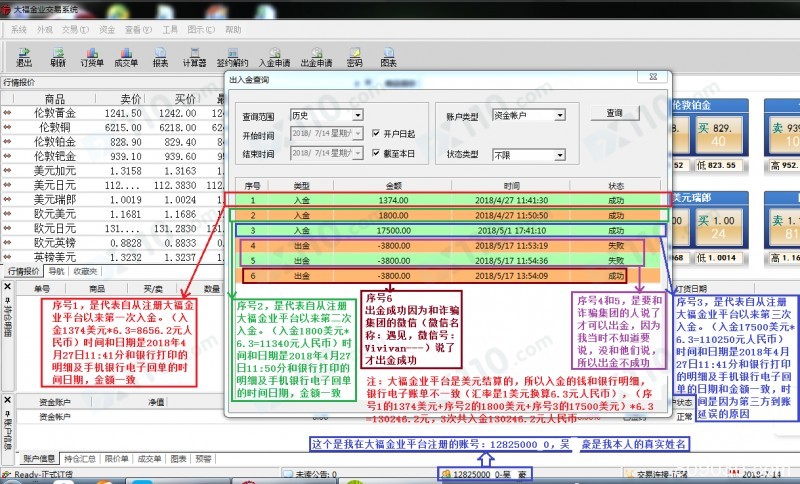This screenshot has width=800, height=484.
Task: Toggle the 截至本日 checkbox
Action: click(376, 153)
